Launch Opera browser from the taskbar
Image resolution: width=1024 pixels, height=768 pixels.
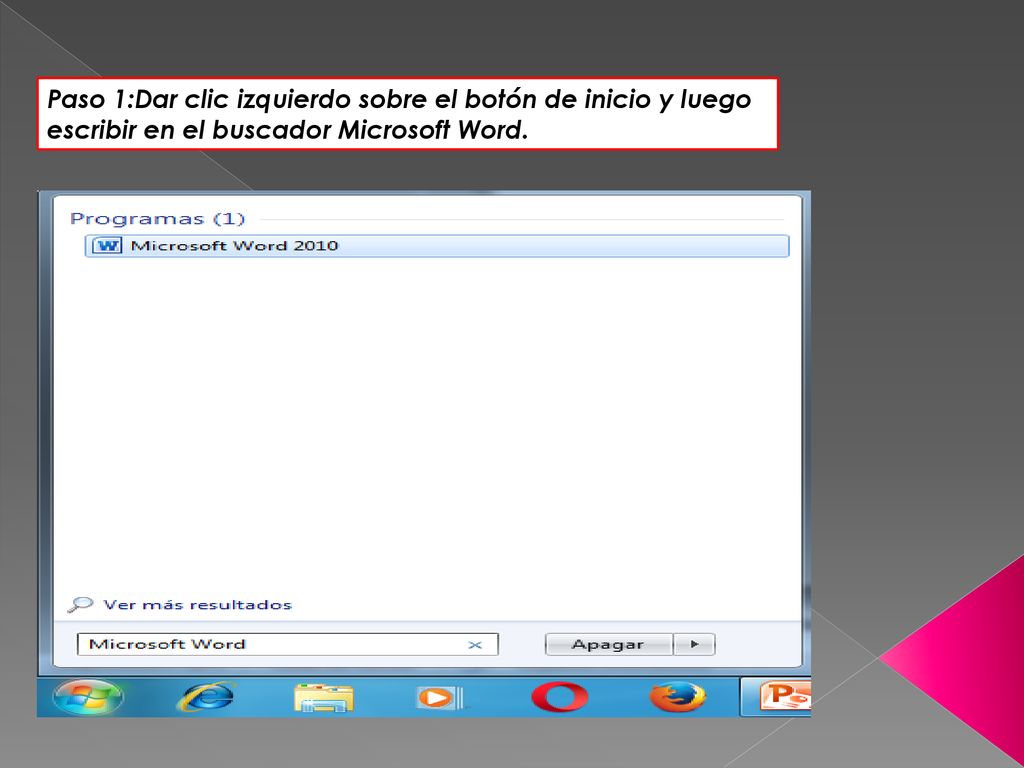tap(559, 697)
